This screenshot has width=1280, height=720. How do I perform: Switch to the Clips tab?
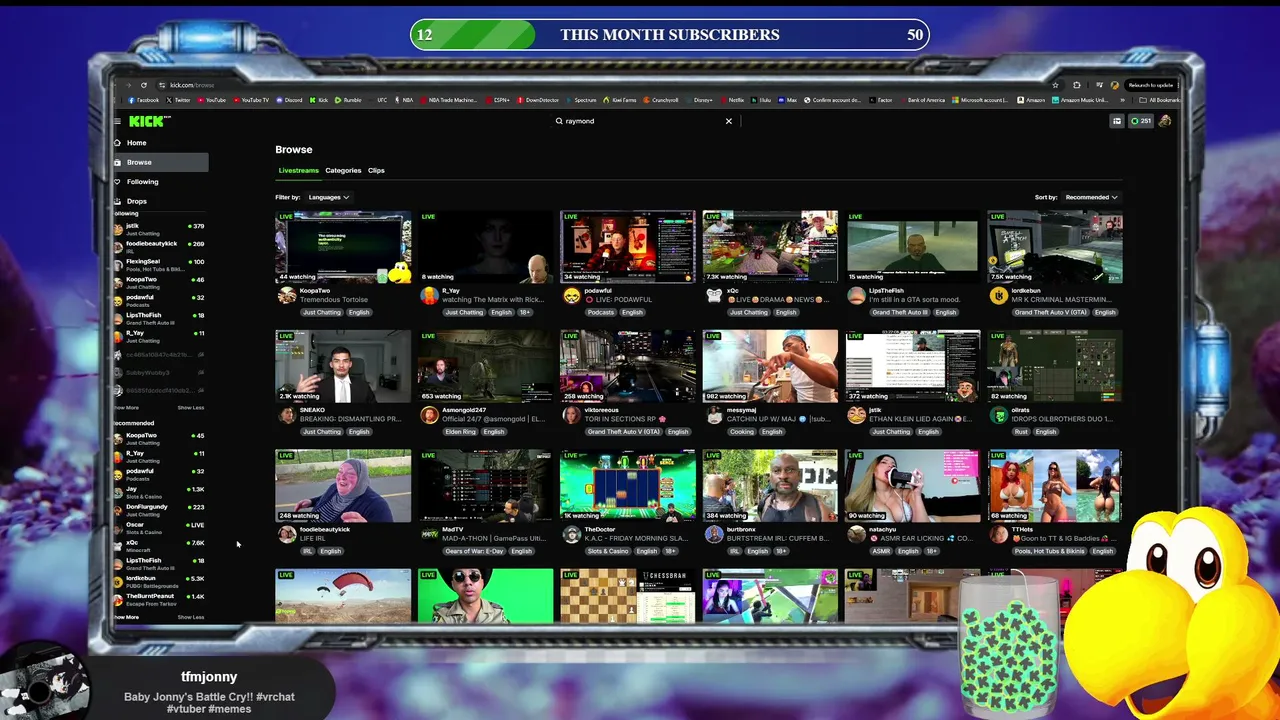[376, 171]
